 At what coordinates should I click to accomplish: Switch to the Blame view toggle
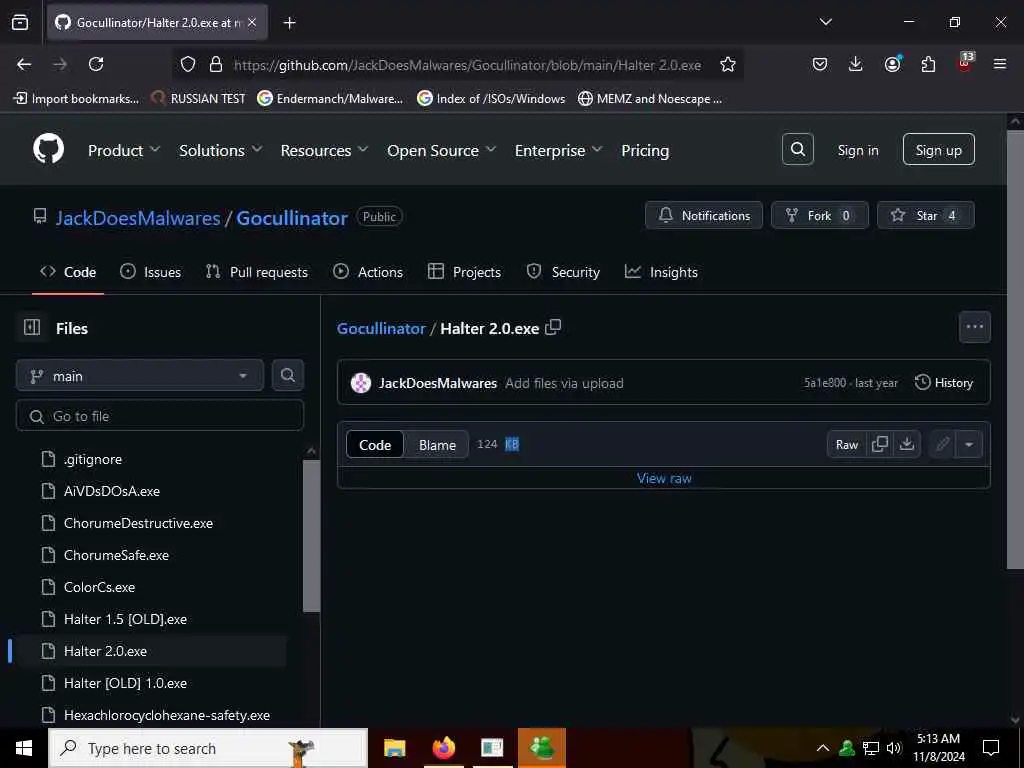click(437, 444)
